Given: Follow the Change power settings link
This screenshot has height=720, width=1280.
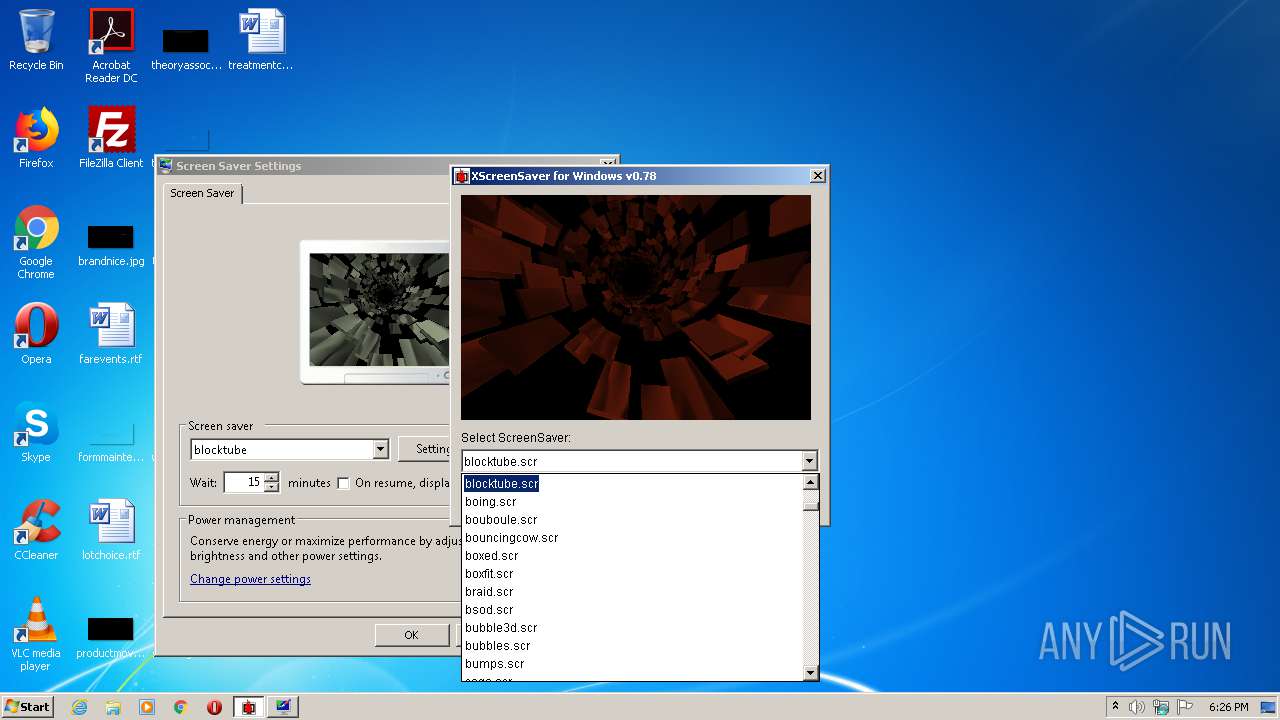Looking at the screenshot, I should coord(250,579).
